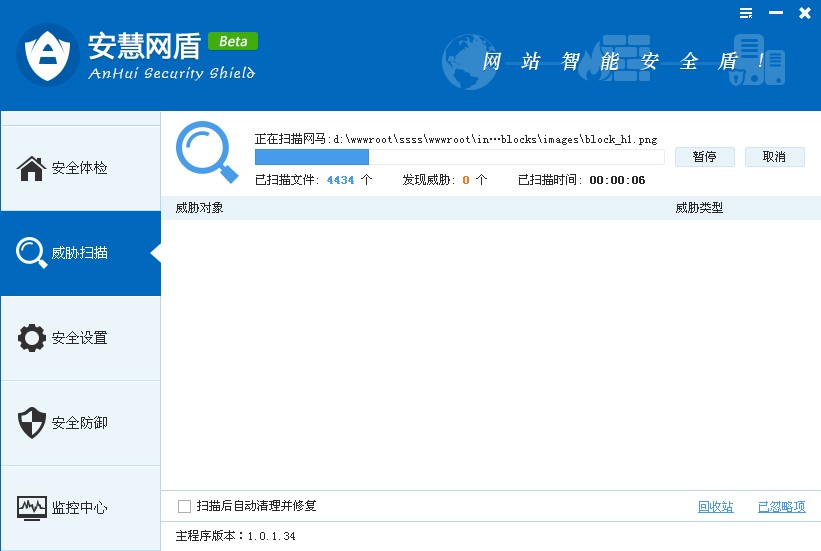This screenshot has height=551, width=821.
Task: Switch to the 威胁扫描 tab
Action: 81,253
